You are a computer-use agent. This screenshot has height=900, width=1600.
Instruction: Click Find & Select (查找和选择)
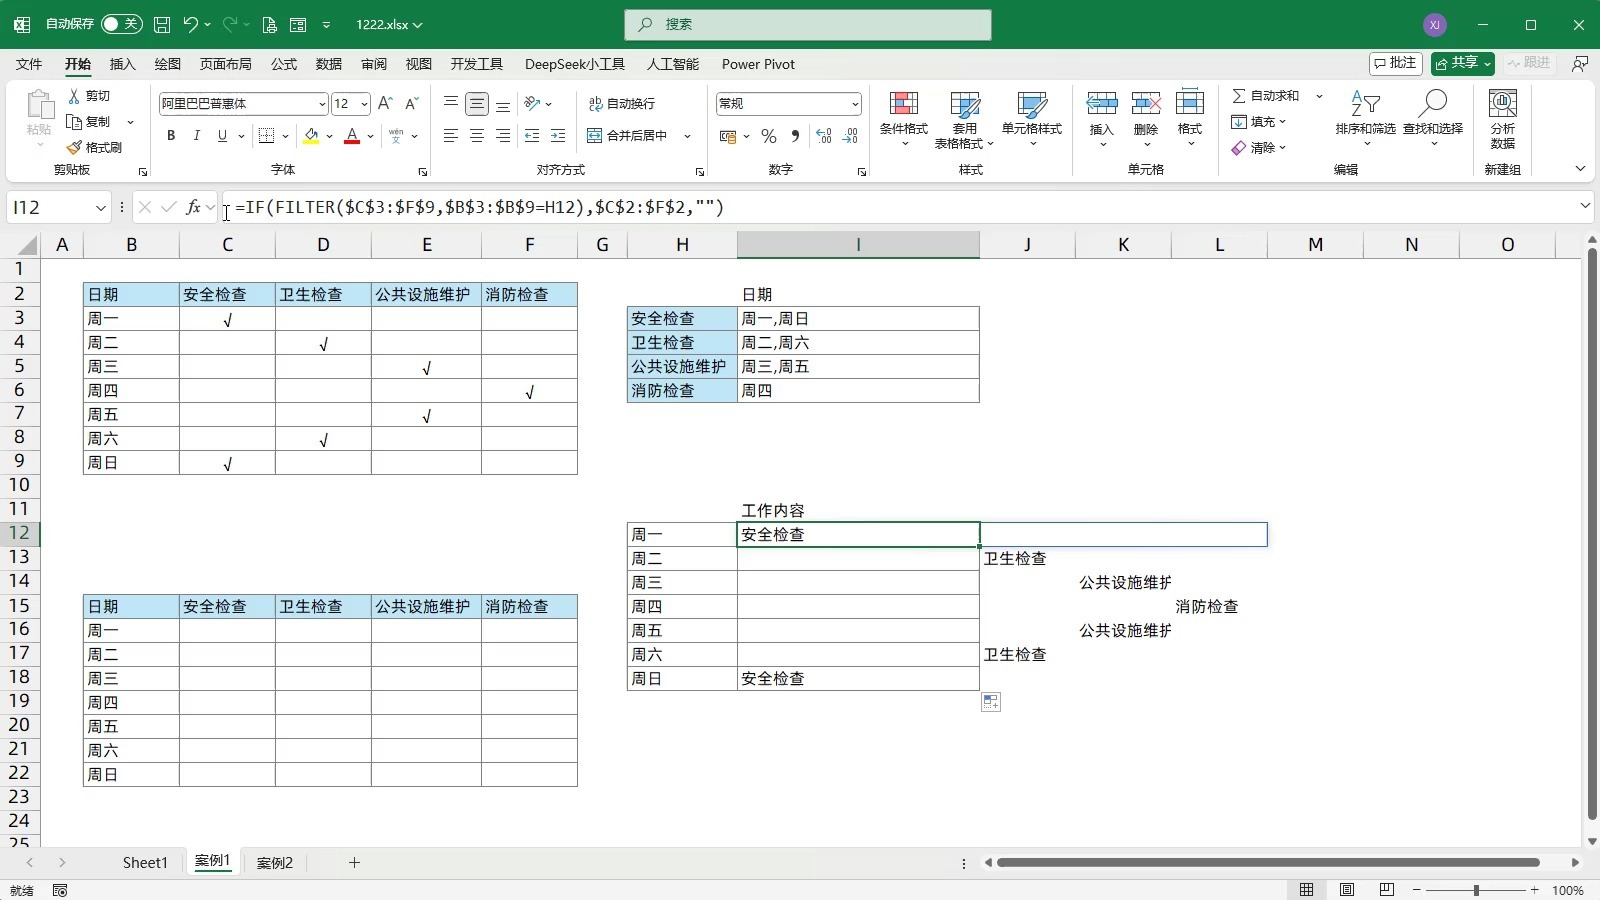(1432, 118)
